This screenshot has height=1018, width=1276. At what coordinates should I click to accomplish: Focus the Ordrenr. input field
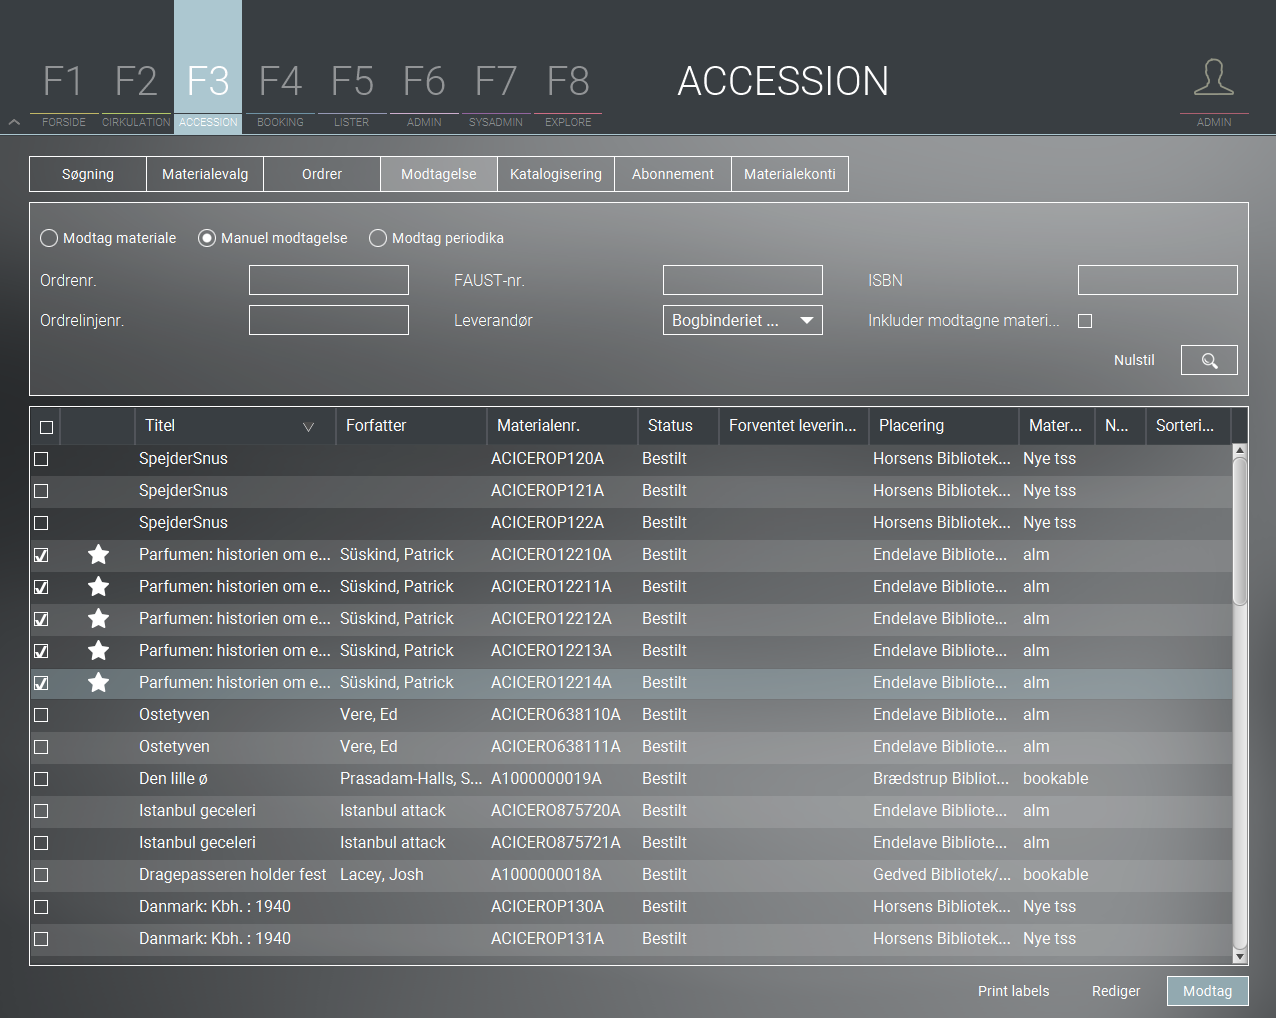[329, 280]
